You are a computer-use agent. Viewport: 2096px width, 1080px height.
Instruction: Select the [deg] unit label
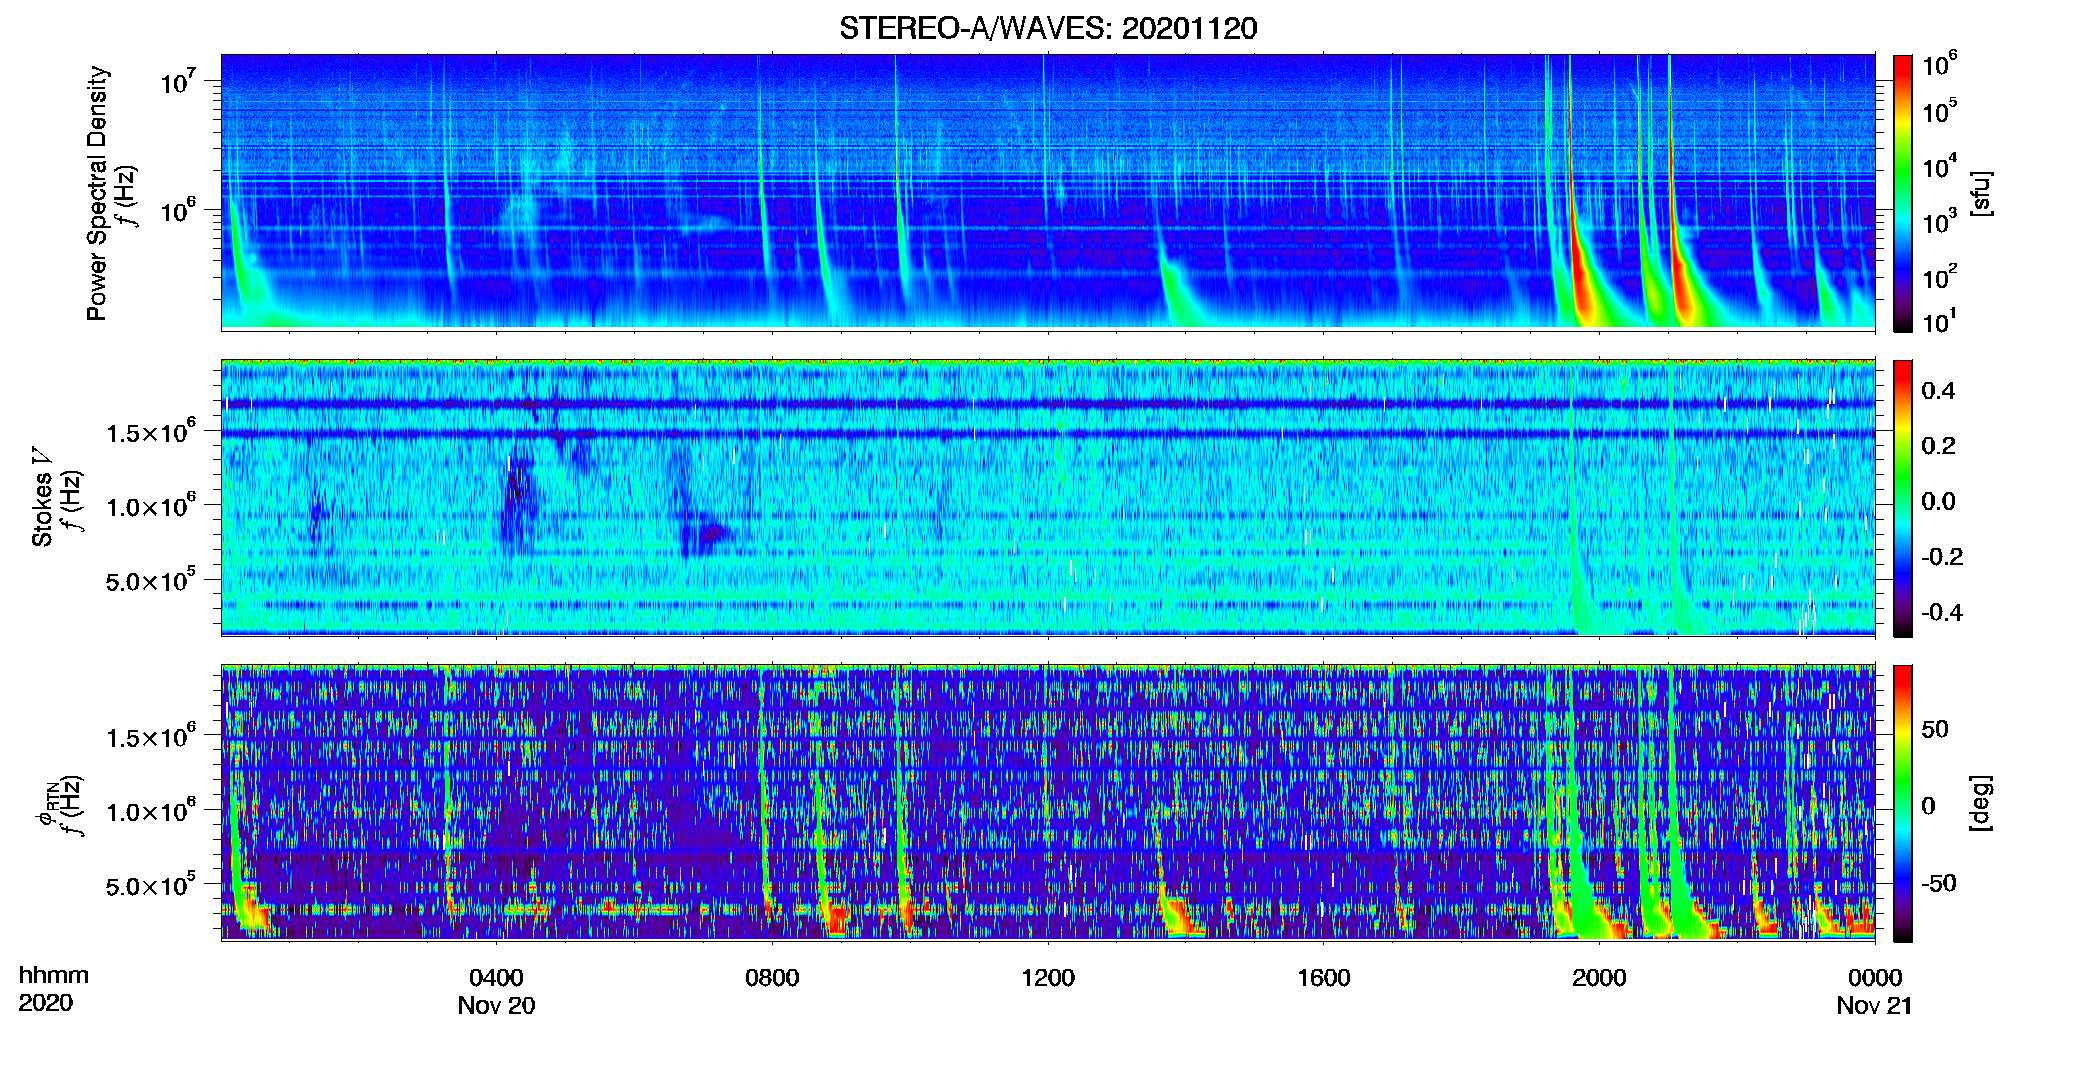tap(1981, 803)
